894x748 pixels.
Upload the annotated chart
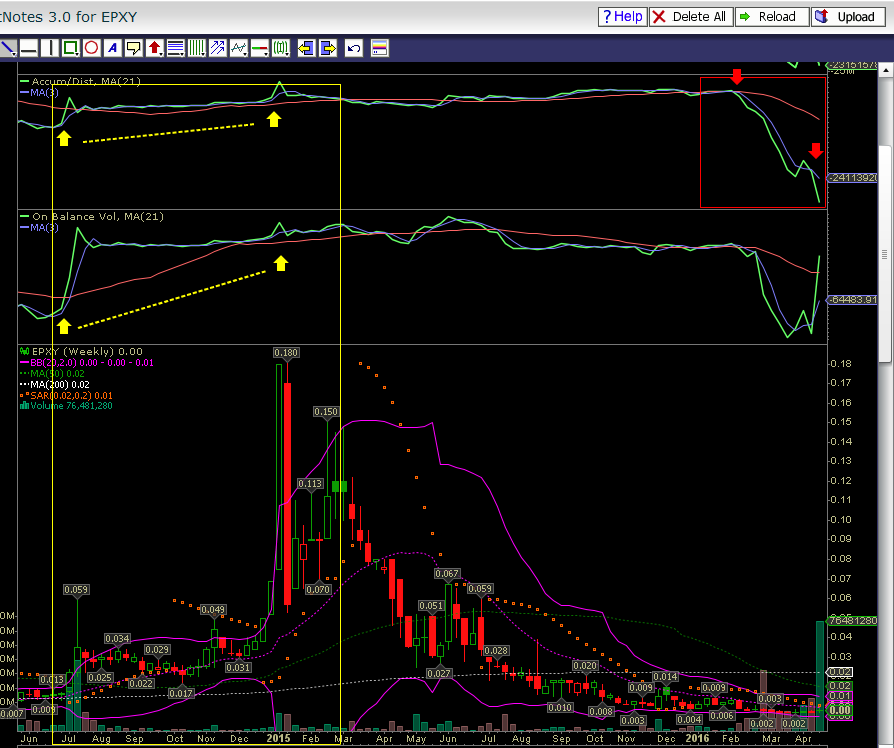click(x=848, y=17)
